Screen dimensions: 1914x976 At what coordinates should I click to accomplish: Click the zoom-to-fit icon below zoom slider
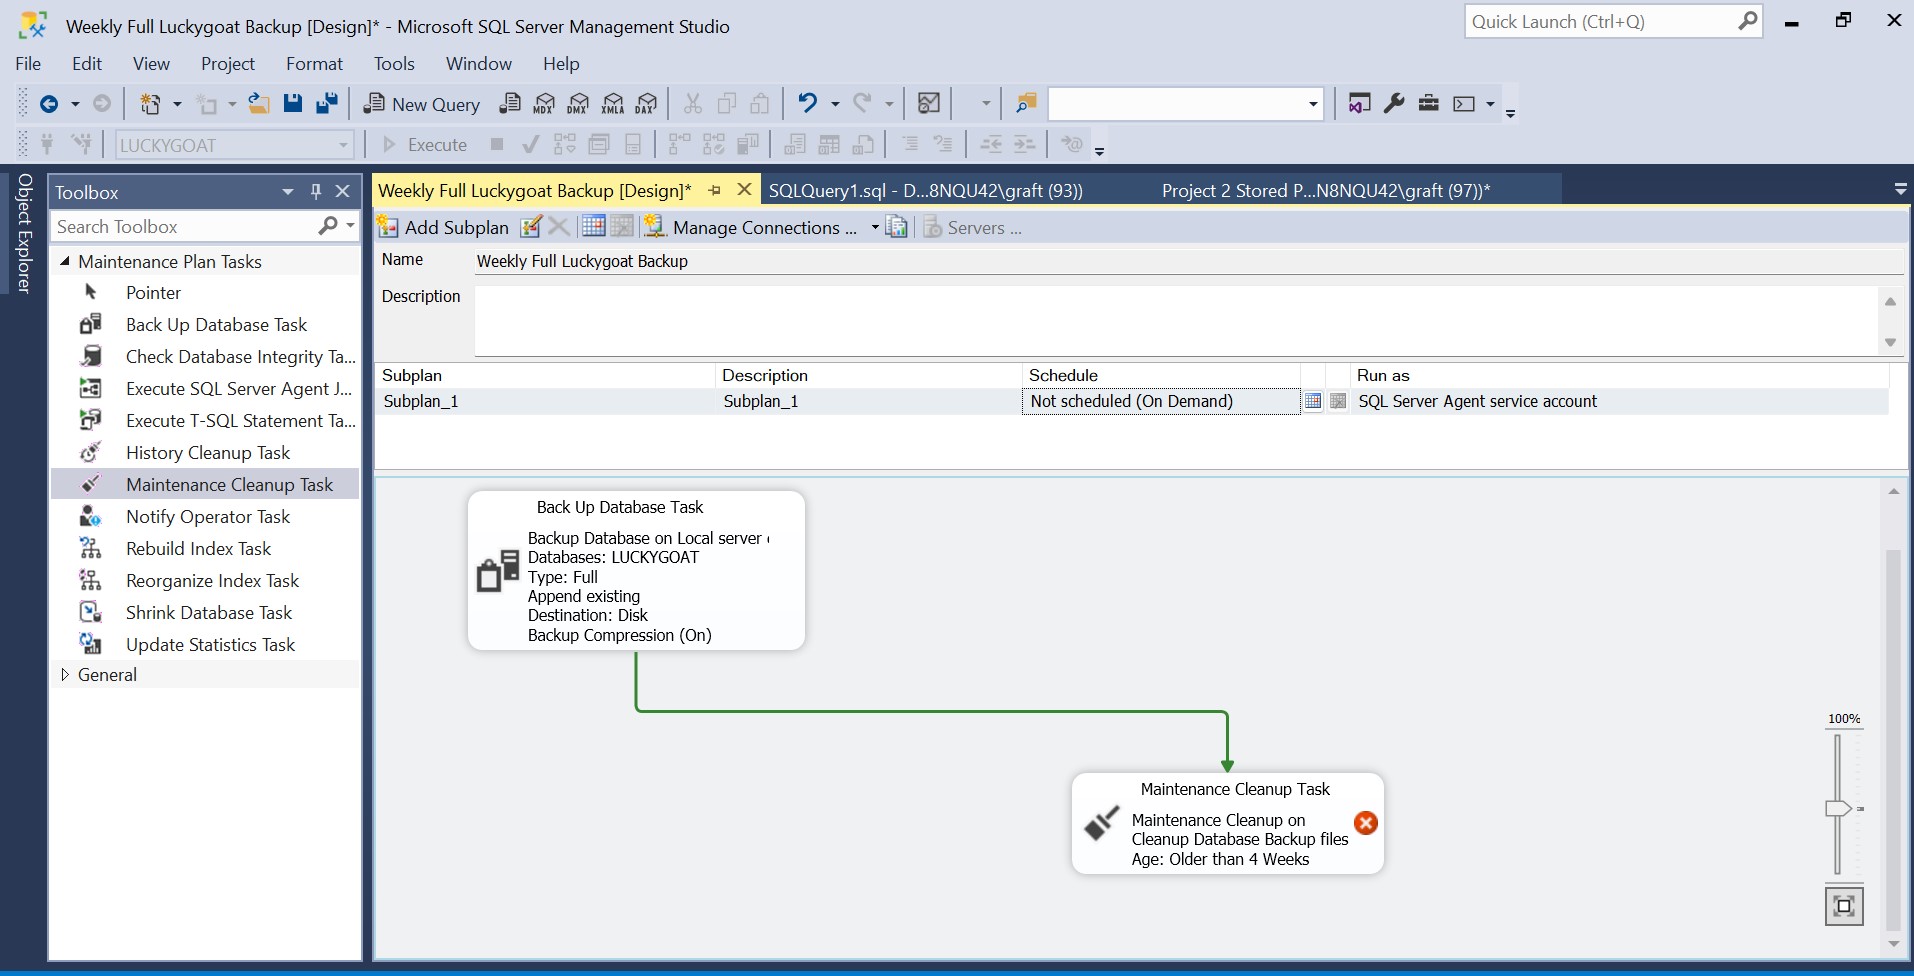[1843, 906]
